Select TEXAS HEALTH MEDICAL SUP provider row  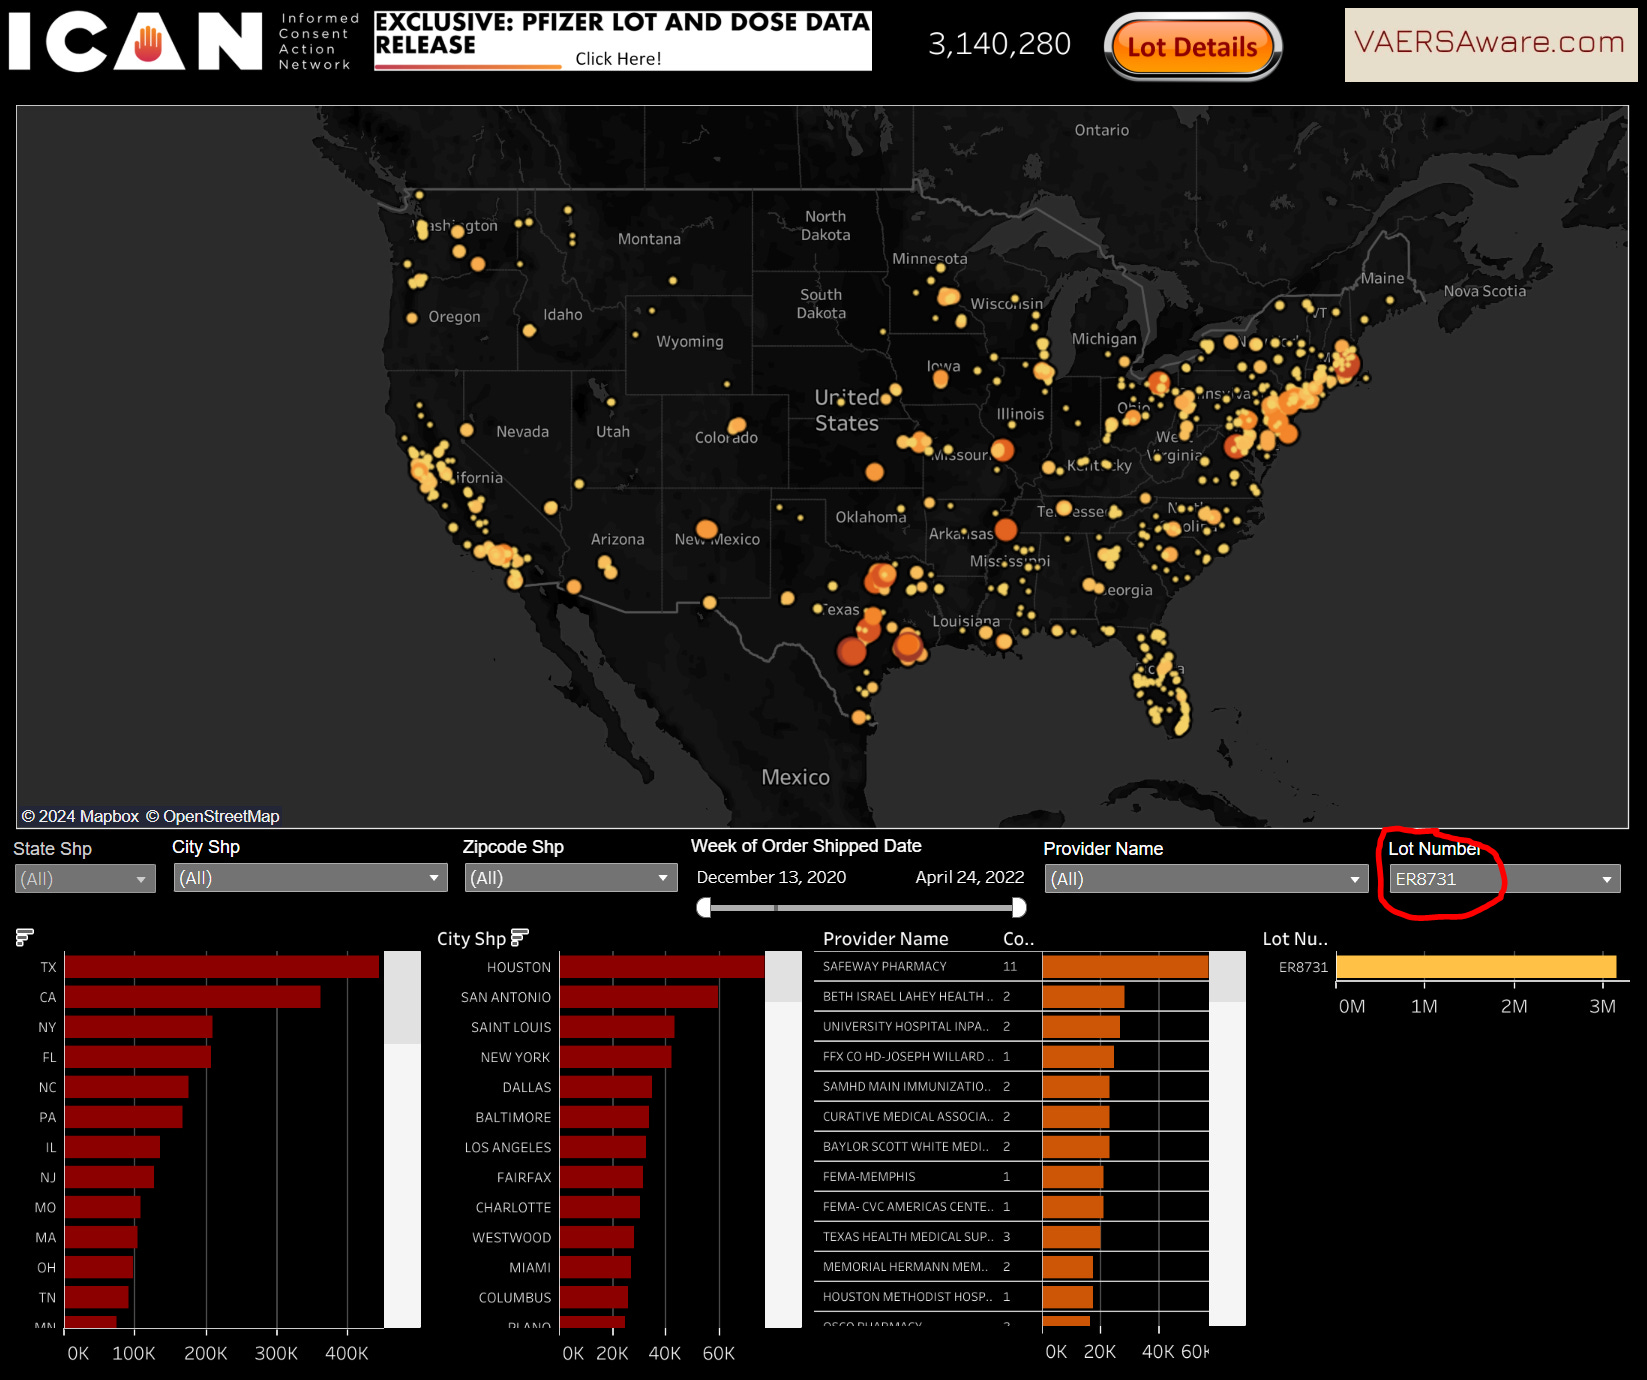[x=1012, y=1236]
